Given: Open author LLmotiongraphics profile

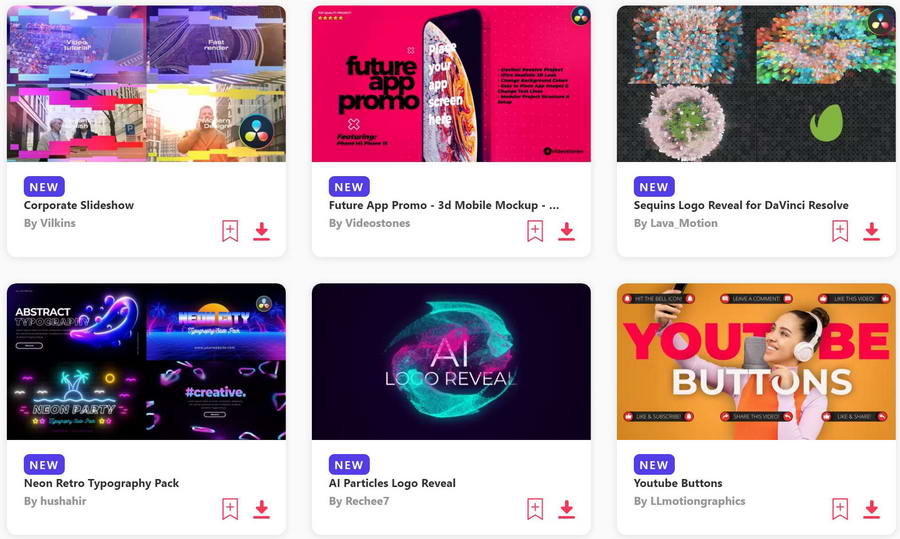Looking at the screenshot, I should pyautogui.click(x=689, y=501).
